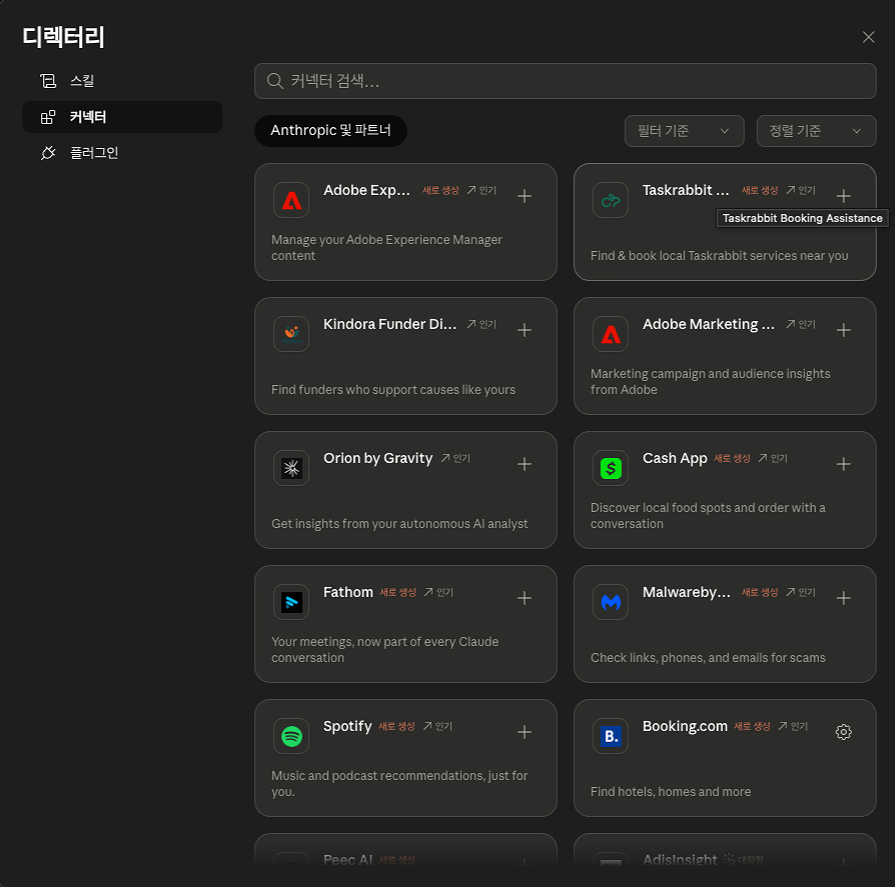Click the Malwarebytes logo icon

[610, 602]
